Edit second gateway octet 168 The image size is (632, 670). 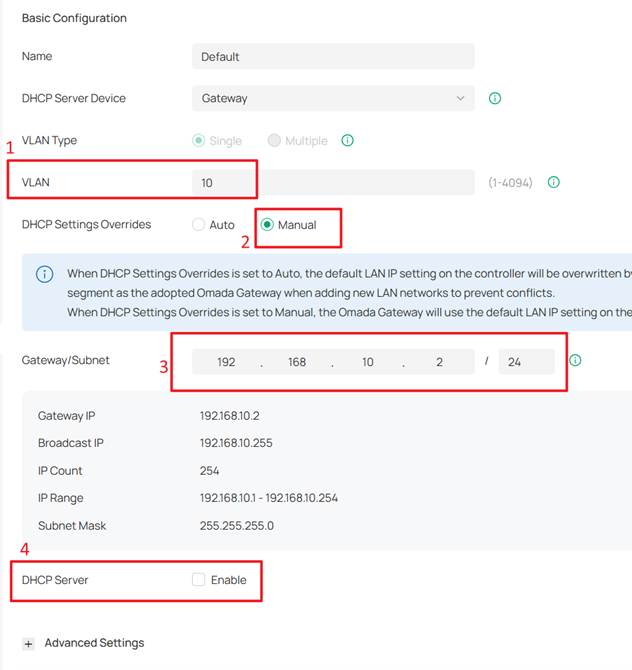pos(297,362)
